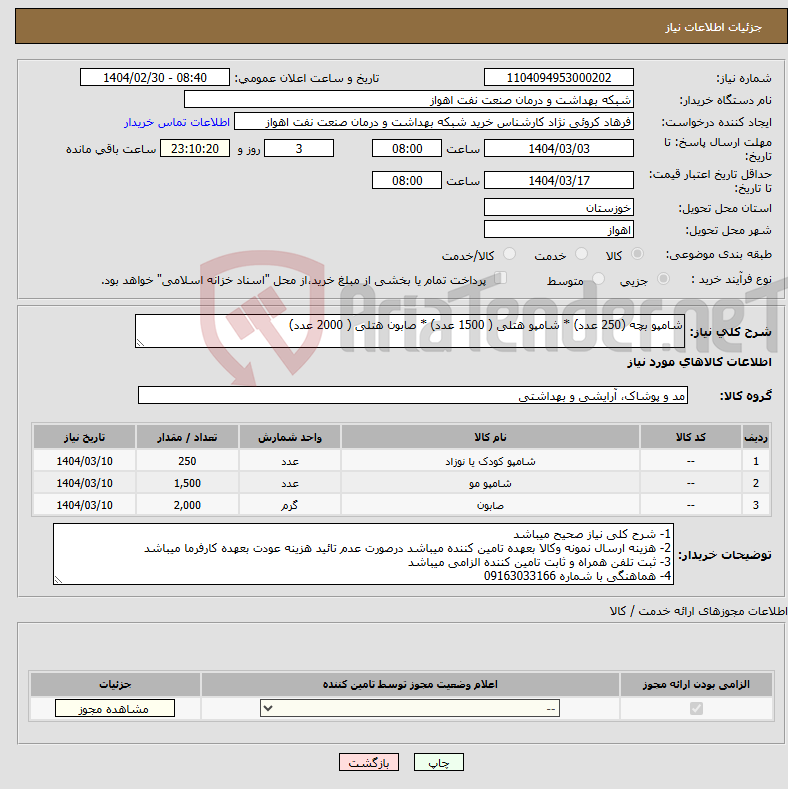This screenshot has width=788, height=789.
Task: Click the province field خوزستان
Action: [x=559, y=207]
